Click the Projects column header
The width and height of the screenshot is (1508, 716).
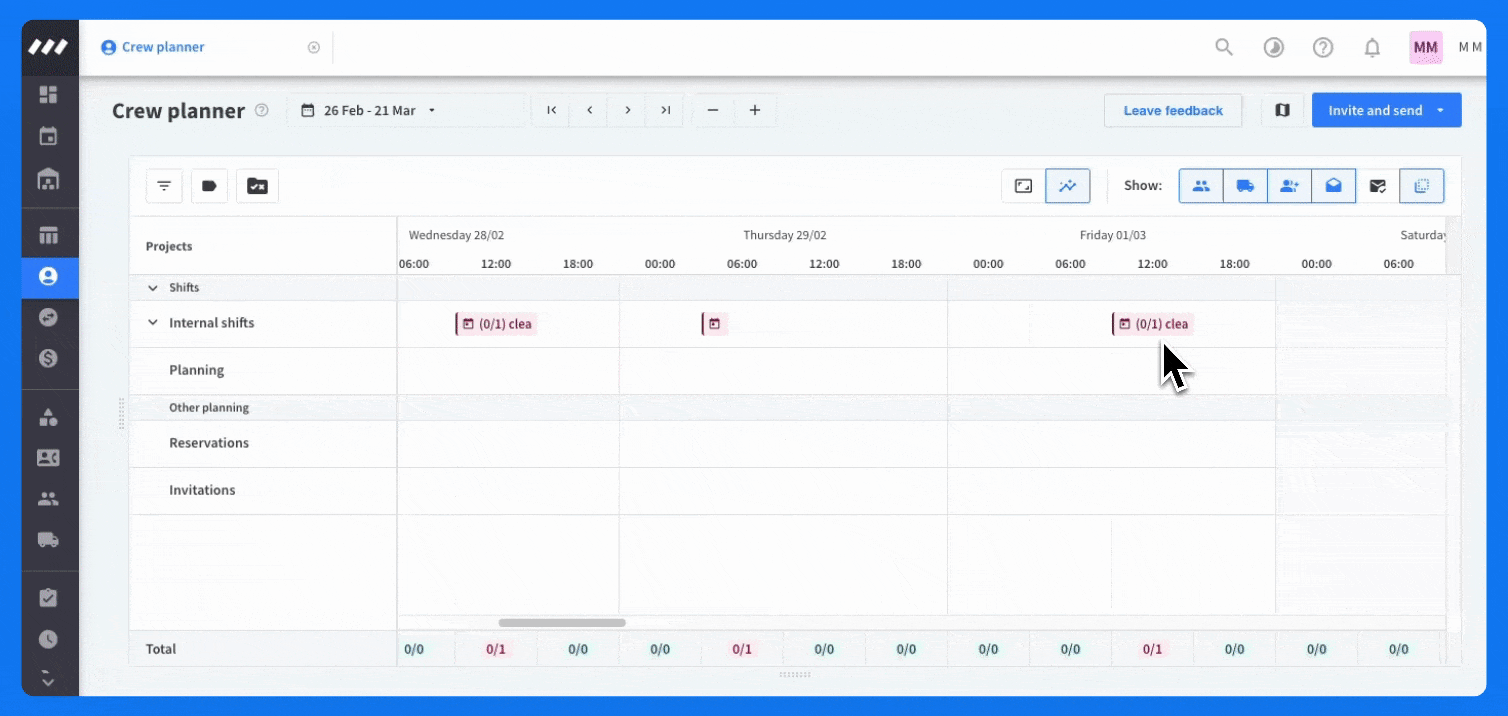coord(169,246)
